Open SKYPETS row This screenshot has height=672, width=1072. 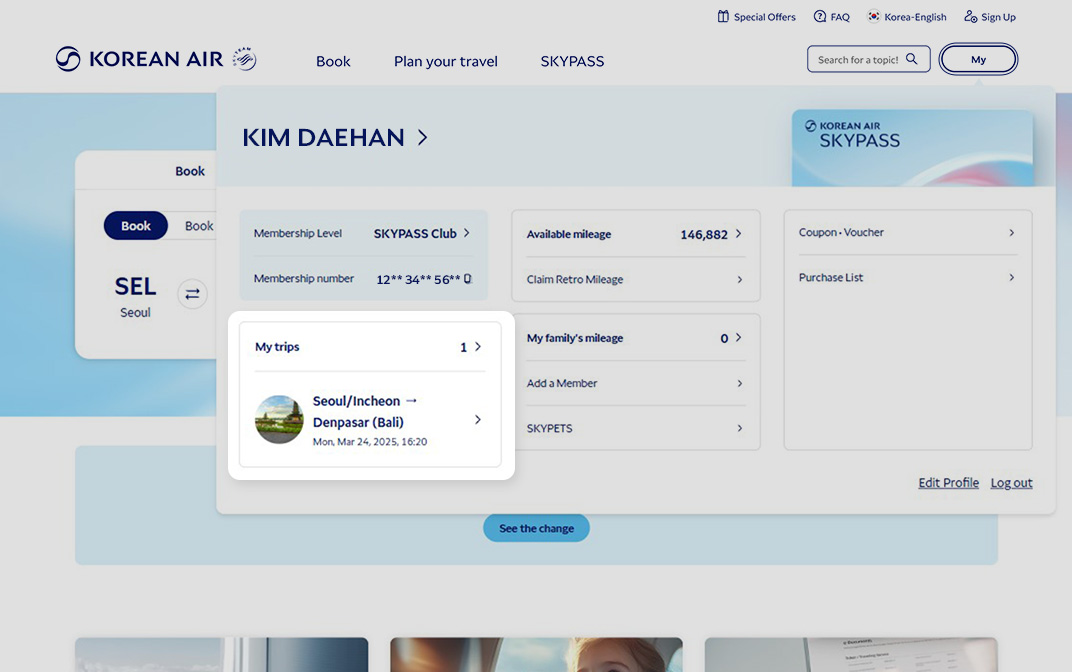636,428
